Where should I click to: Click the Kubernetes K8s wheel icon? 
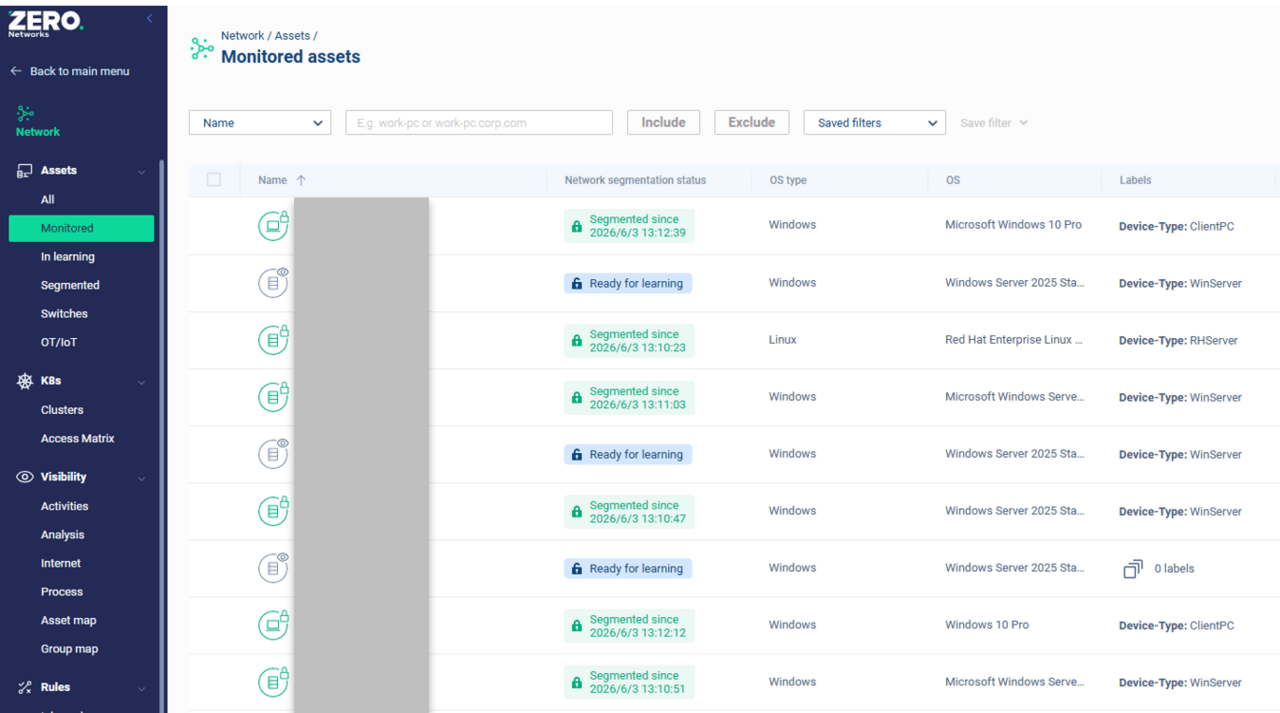pyautogui.click(x=25, y=381)
